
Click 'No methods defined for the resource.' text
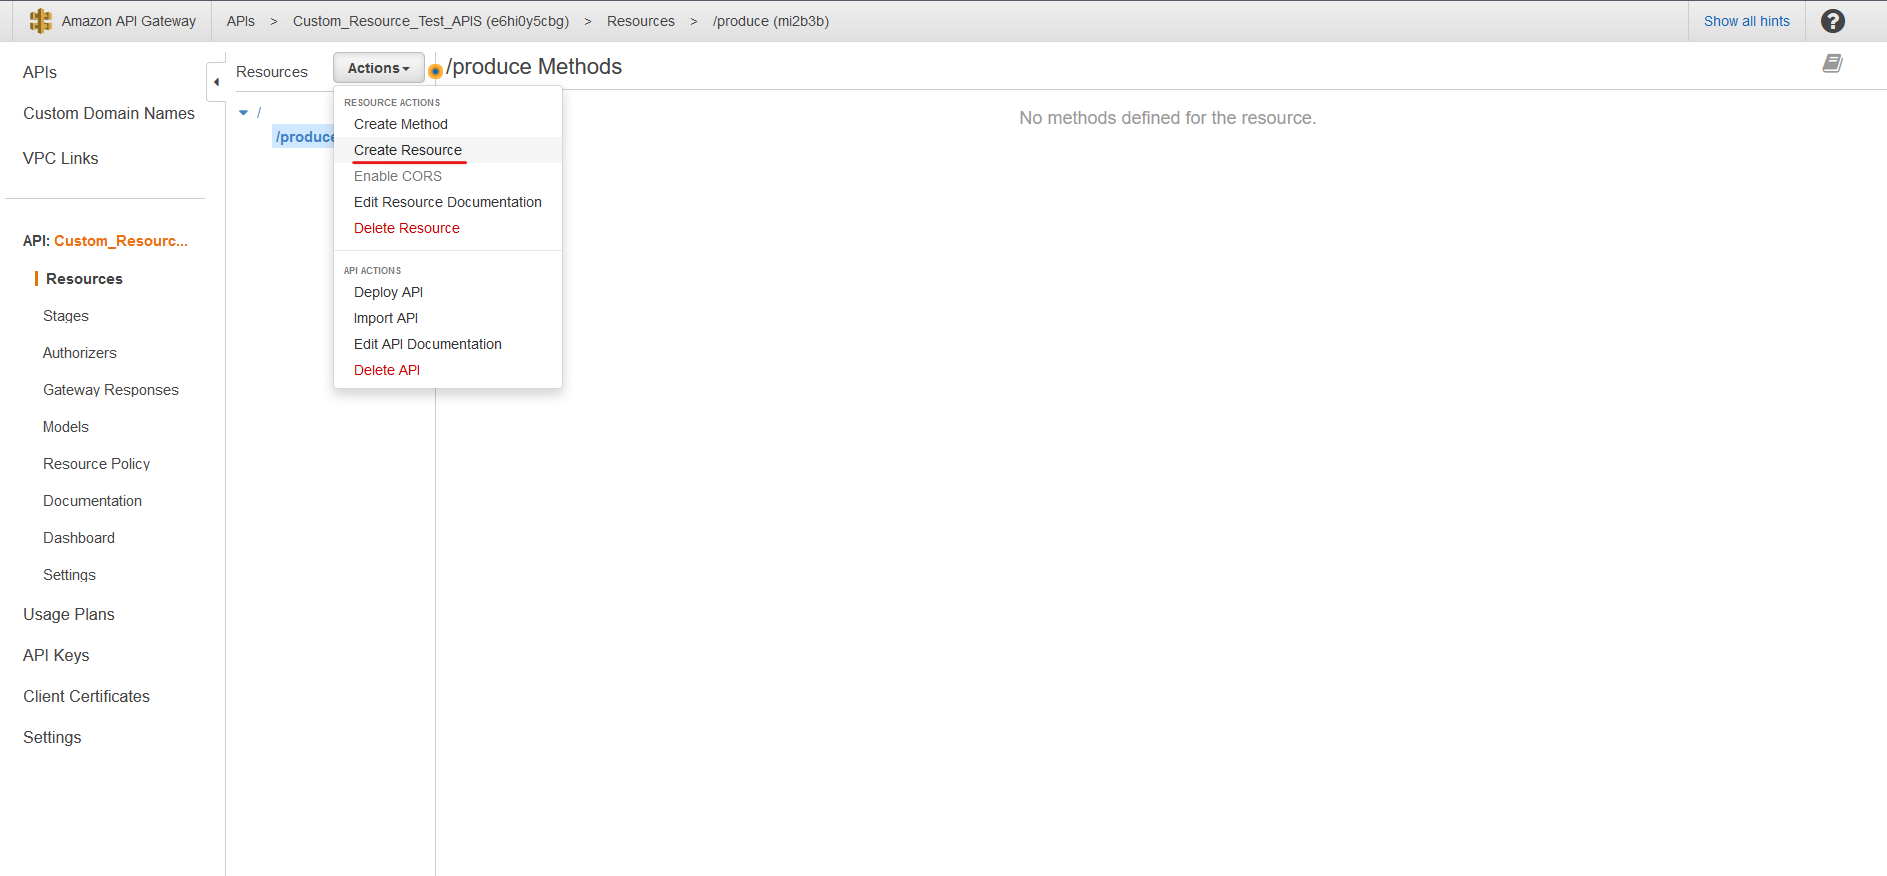tap(1167, 118)
